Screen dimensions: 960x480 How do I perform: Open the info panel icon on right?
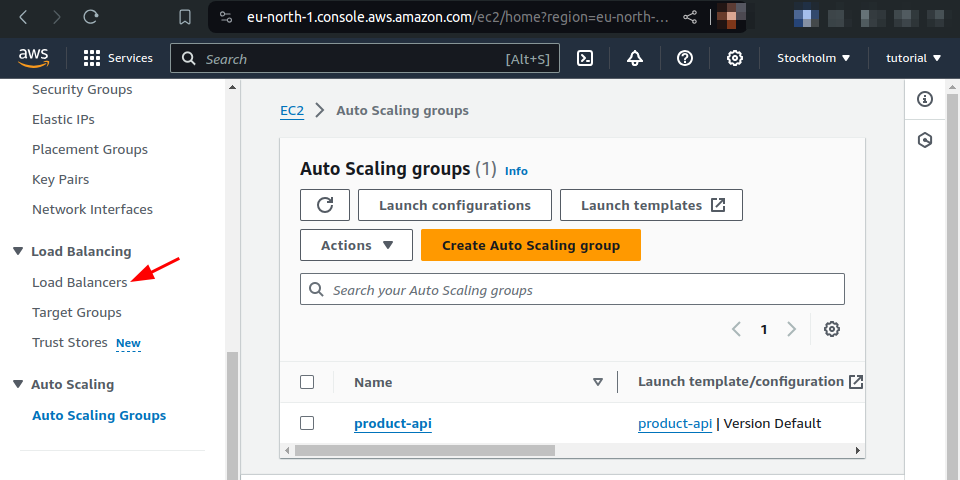[x=925, y=99]
